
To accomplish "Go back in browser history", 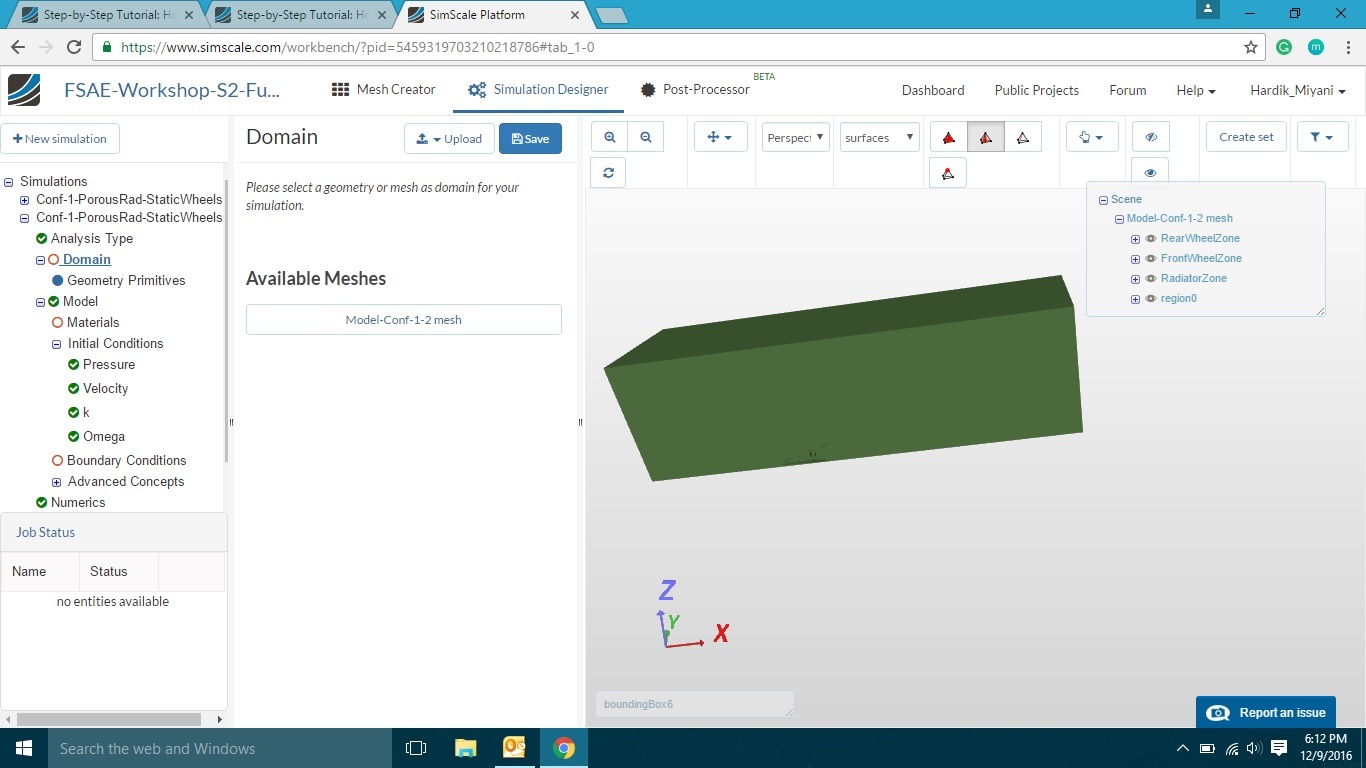I will click(18, 47).
